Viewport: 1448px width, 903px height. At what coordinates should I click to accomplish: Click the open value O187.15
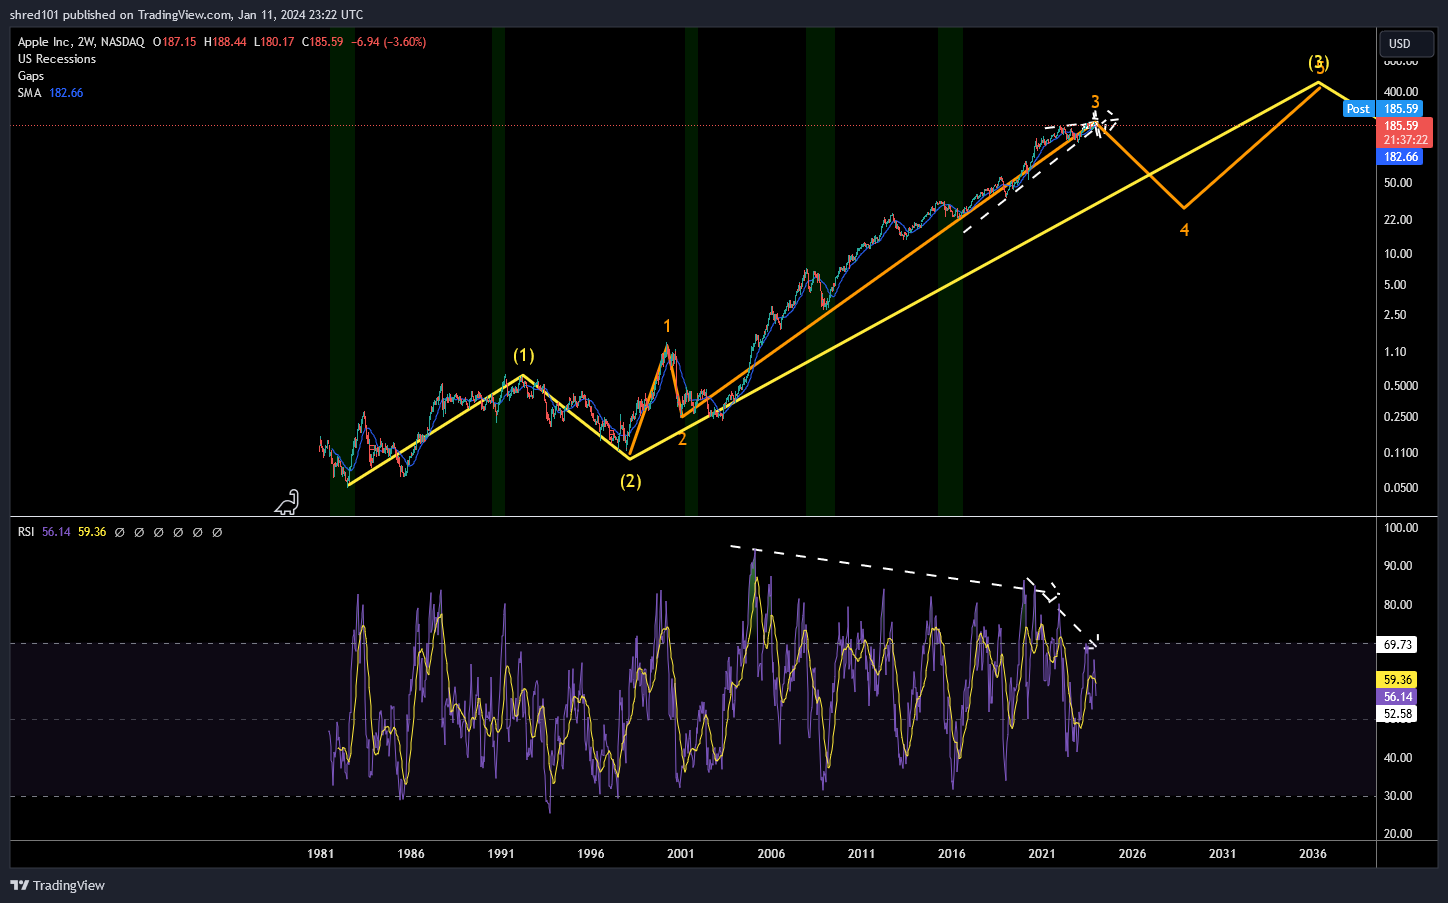(175, 42)
